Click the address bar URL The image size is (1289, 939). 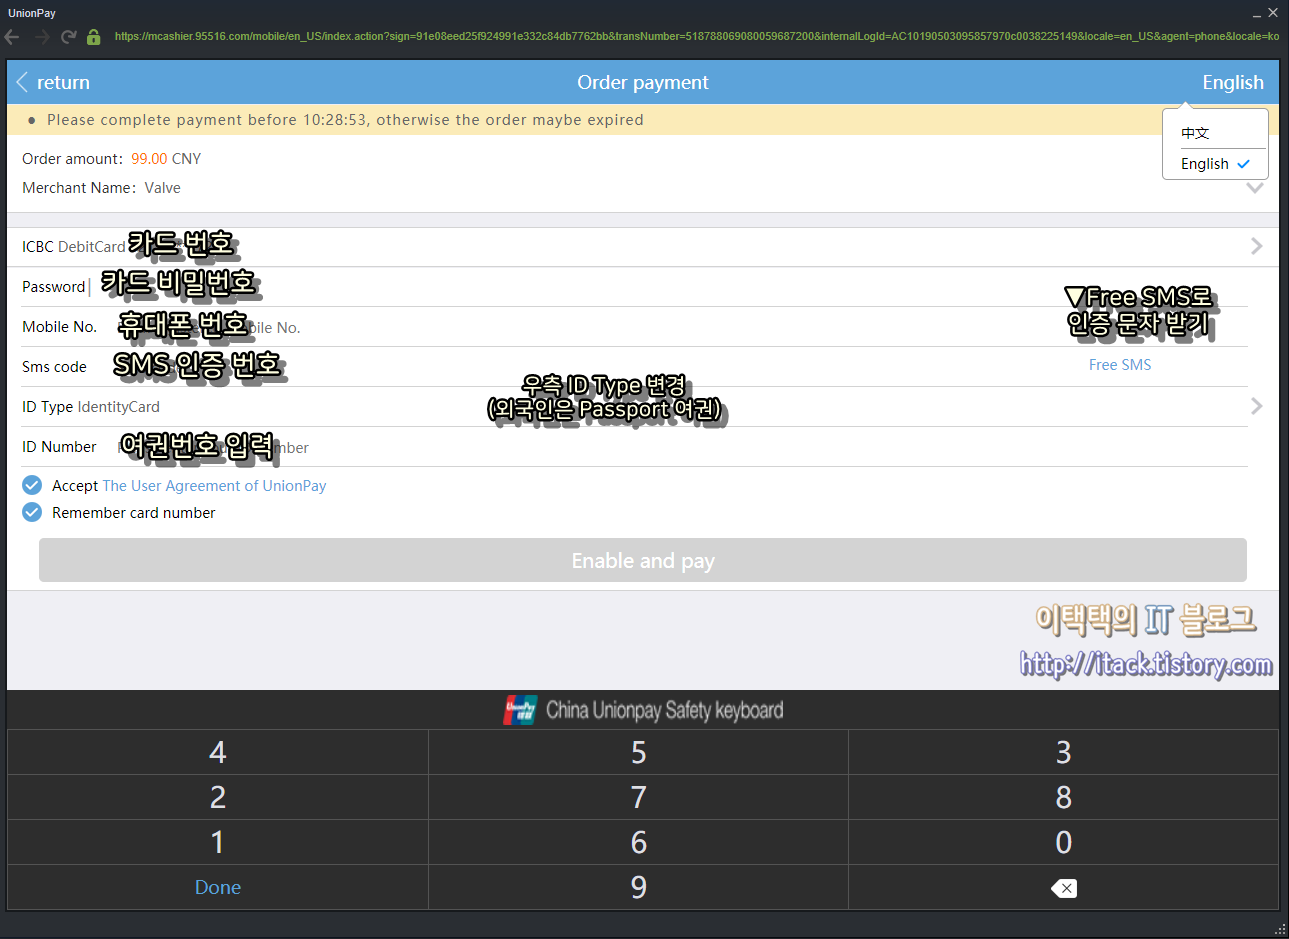(696, 36)
